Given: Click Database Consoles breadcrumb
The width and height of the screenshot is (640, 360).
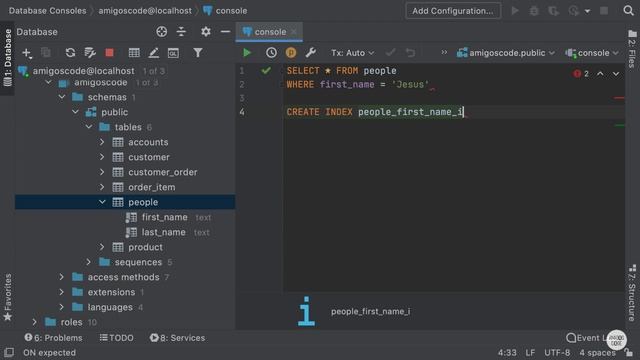Looking at the screenshot, I should [47, 11].
